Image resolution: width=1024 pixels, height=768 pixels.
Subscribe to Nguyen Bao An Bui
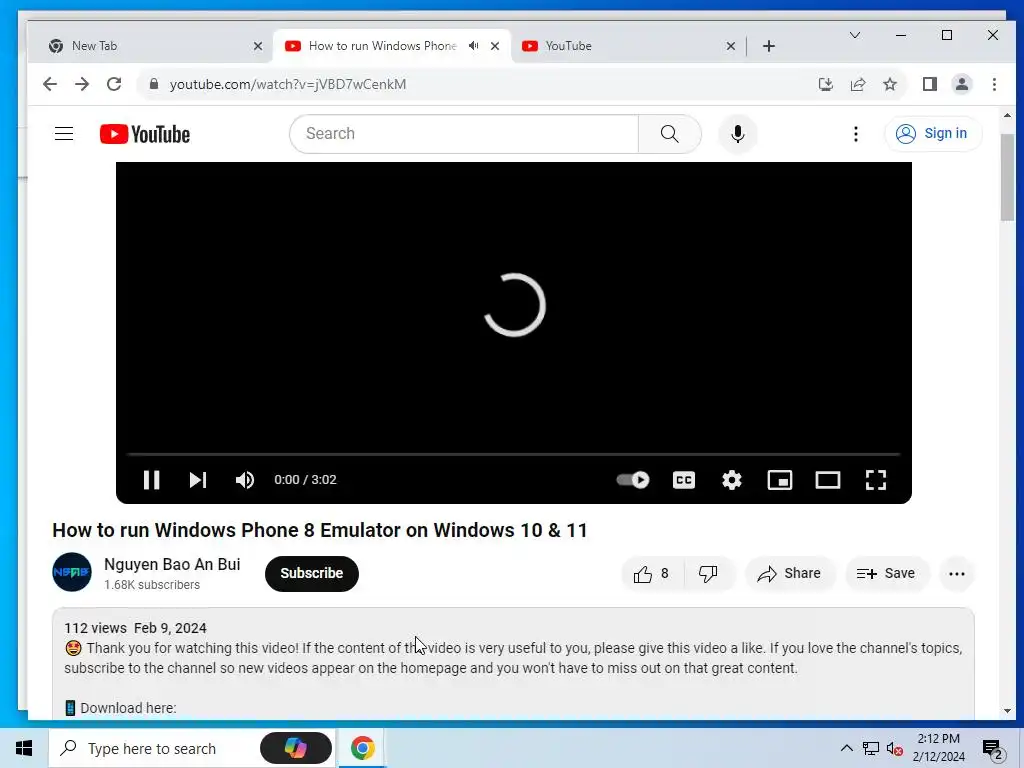point(312,573)
